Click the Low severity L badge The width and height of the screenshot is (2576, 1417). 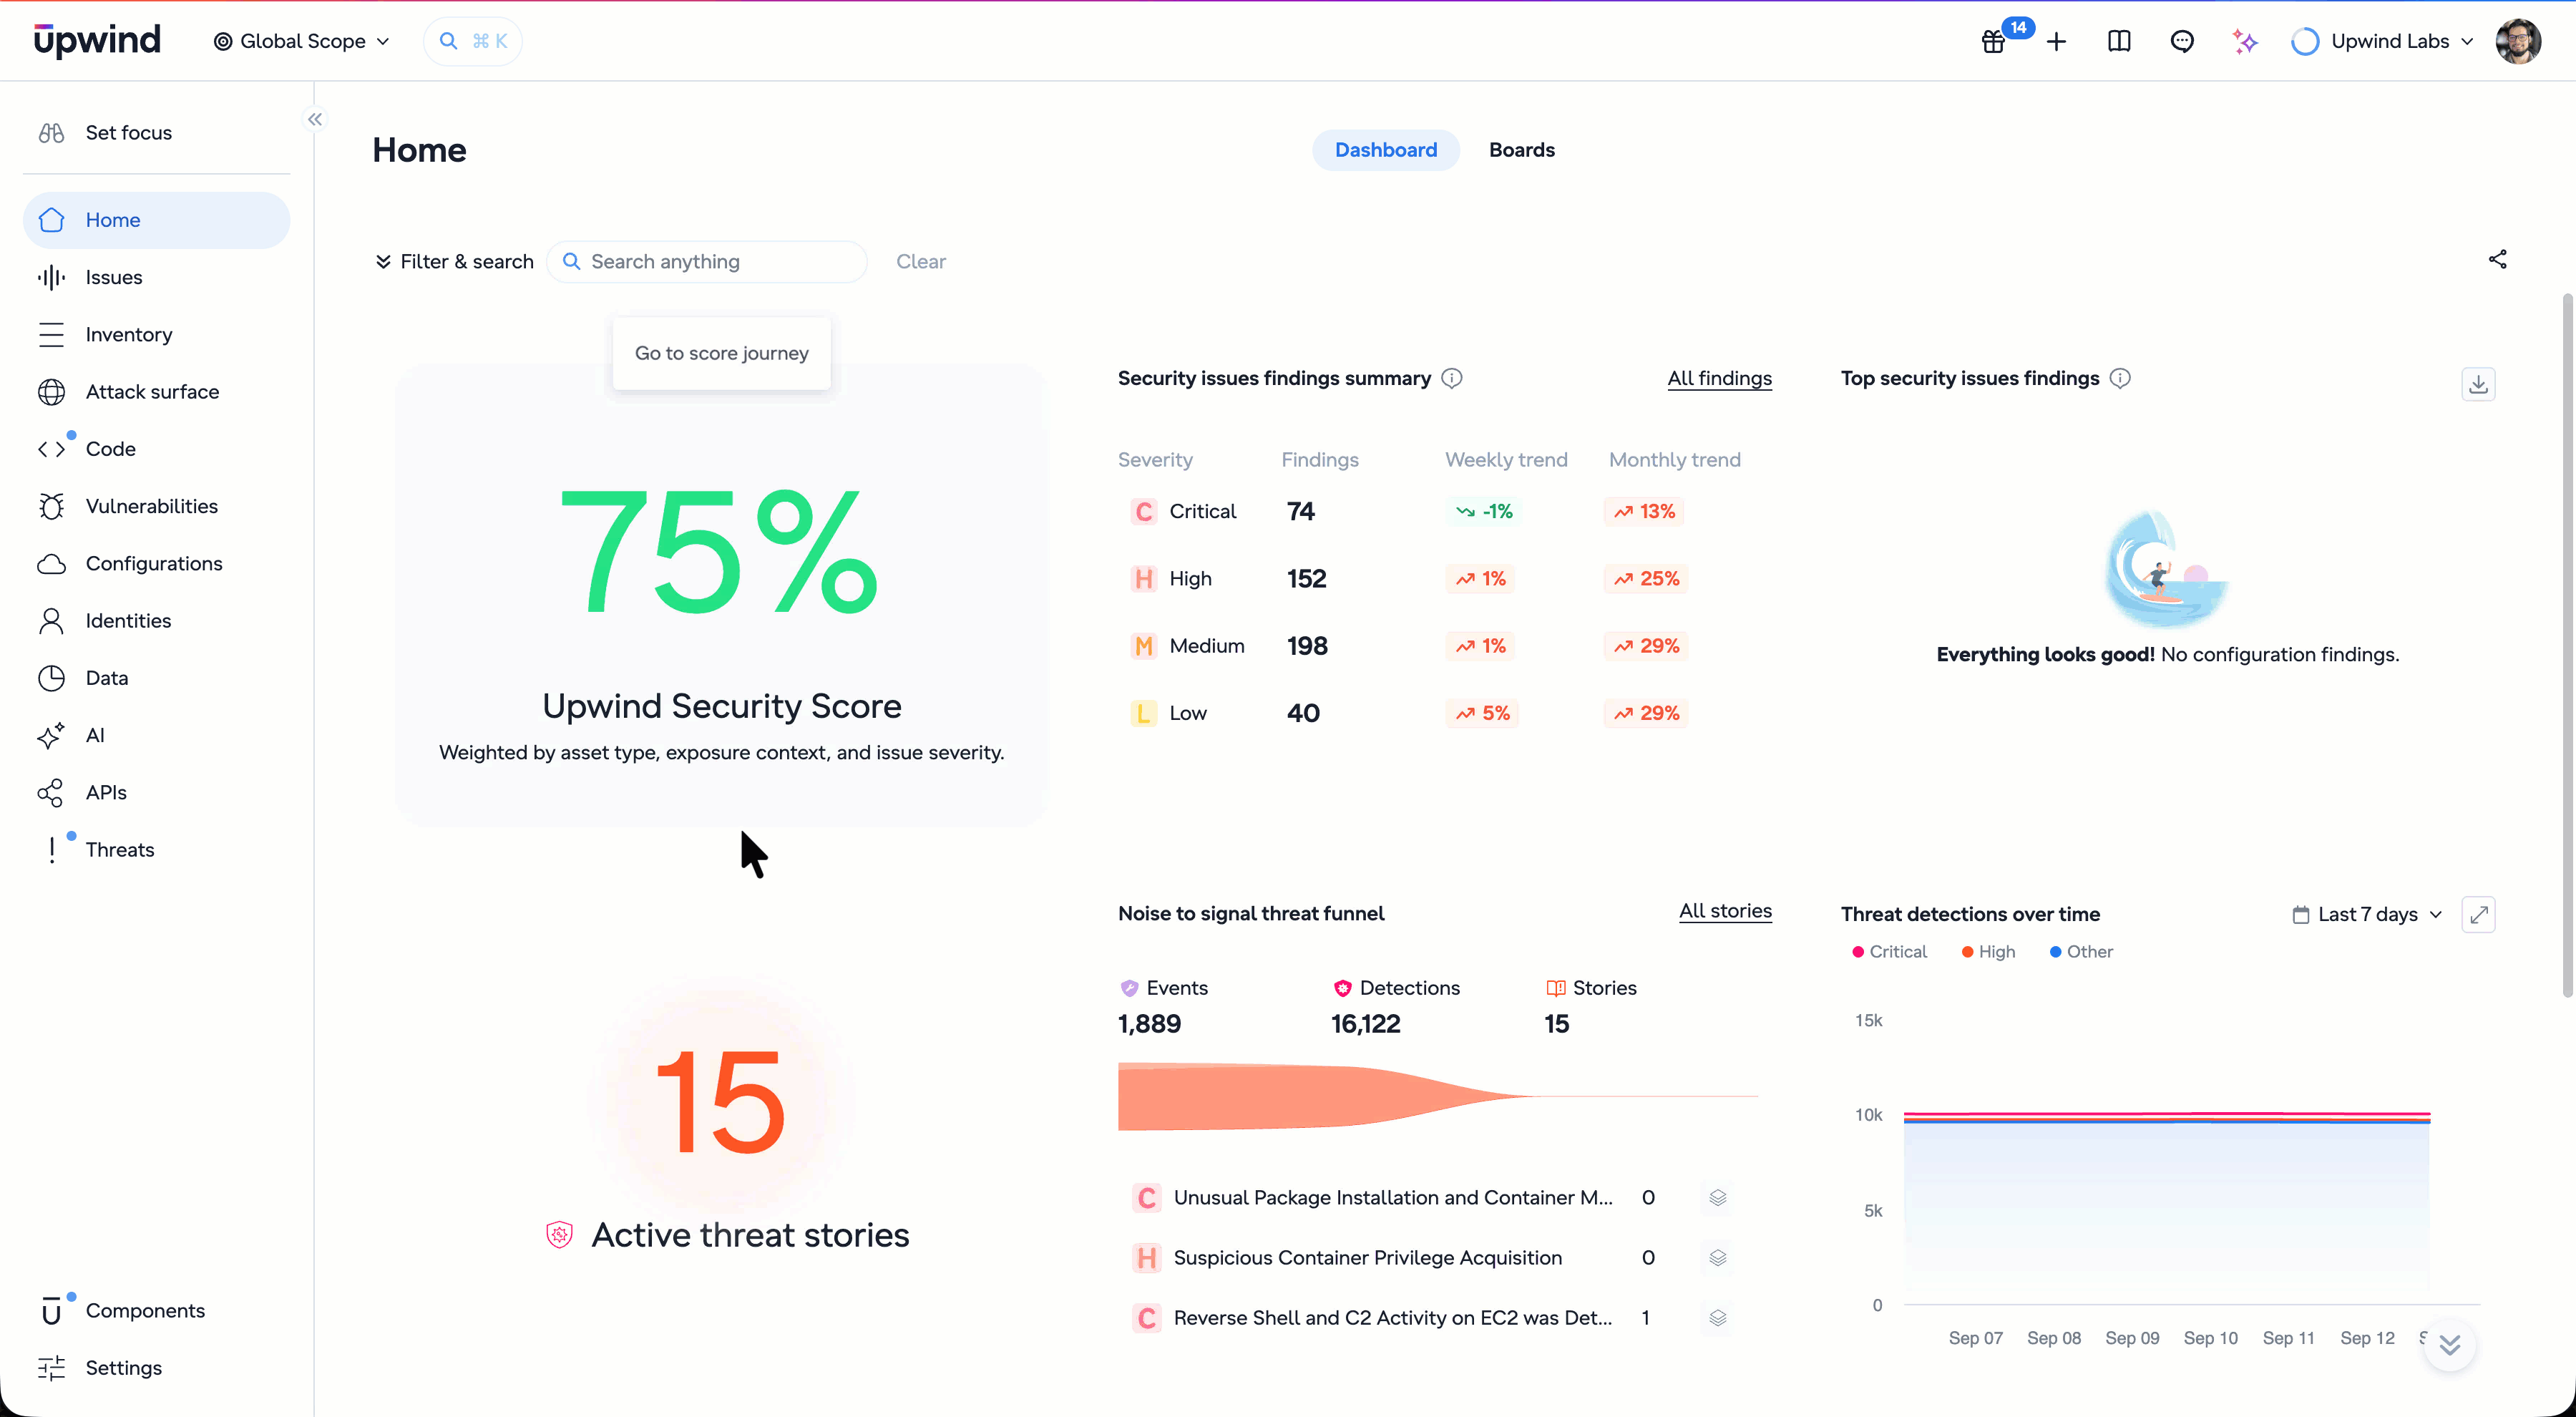(1144, 713)
